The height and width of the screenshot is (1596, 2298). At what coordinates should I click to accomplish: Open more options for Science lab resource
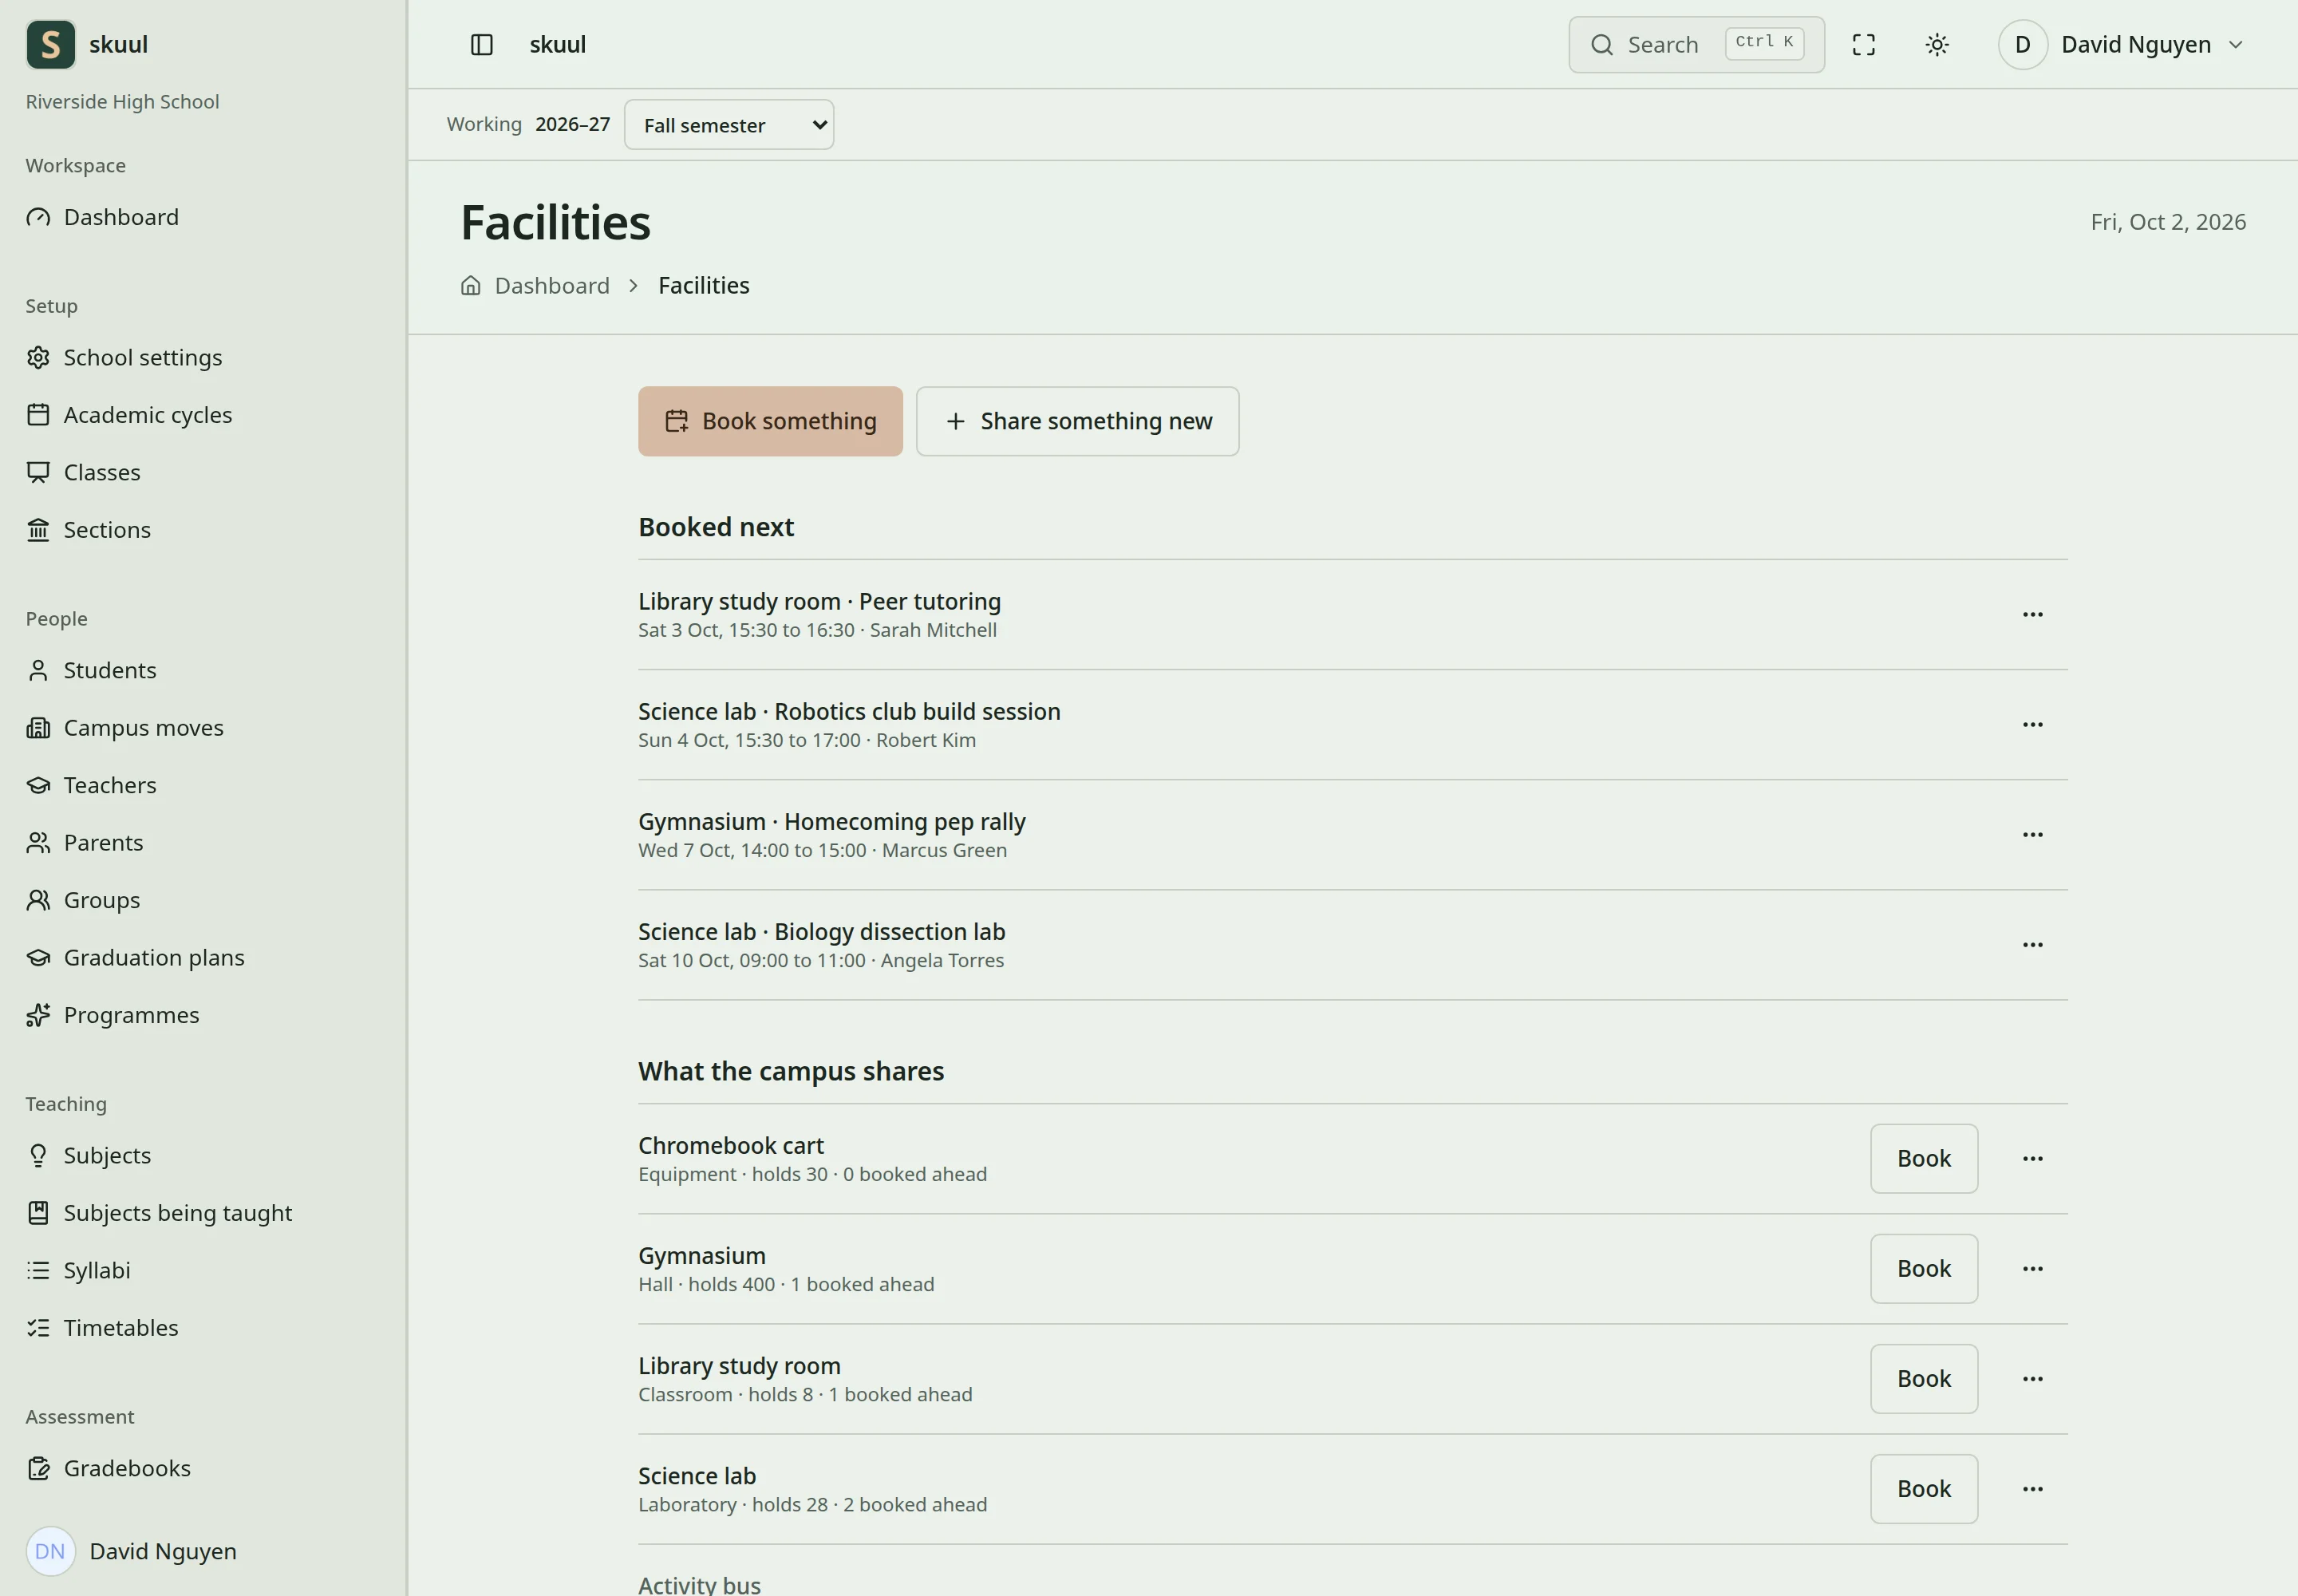(2032, 1488)
